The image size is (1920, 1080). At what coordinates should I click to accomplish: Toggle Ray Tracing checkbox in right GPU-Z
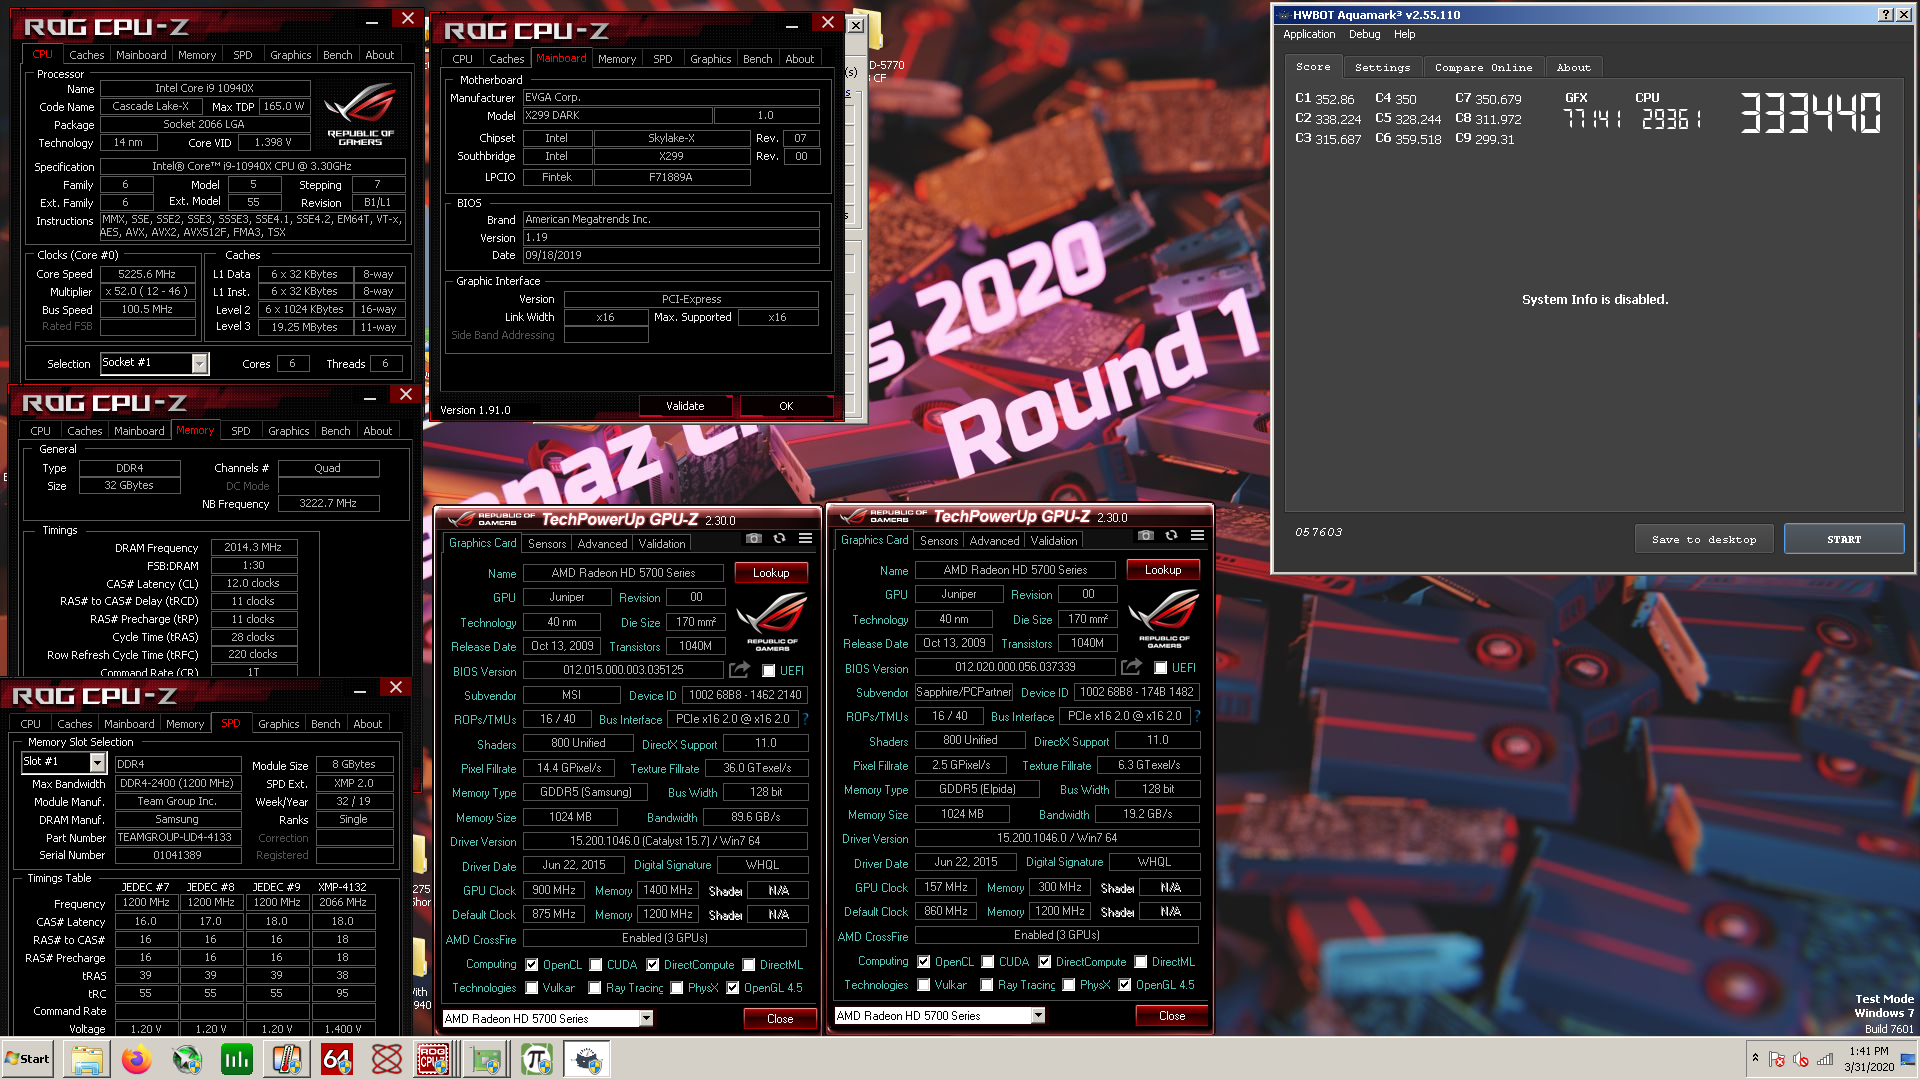tap(987, 985)
